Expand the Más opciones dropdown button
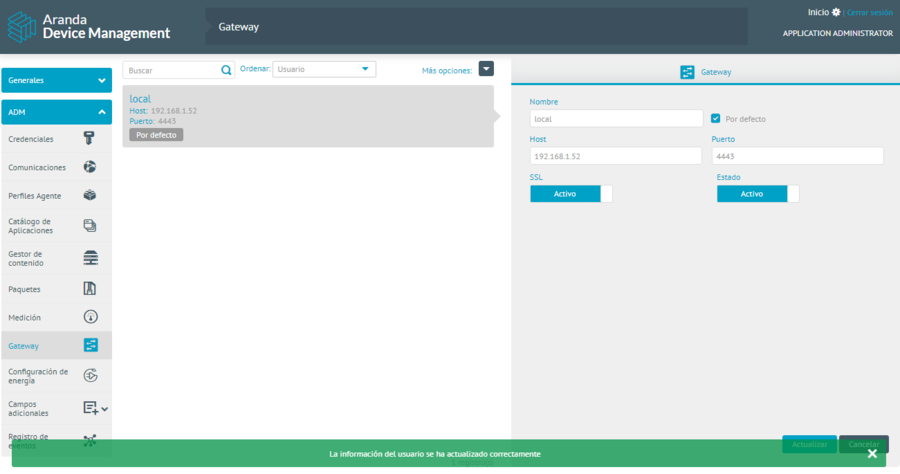Viewport: 900px width, 474px height. click(x=486, y=69)
